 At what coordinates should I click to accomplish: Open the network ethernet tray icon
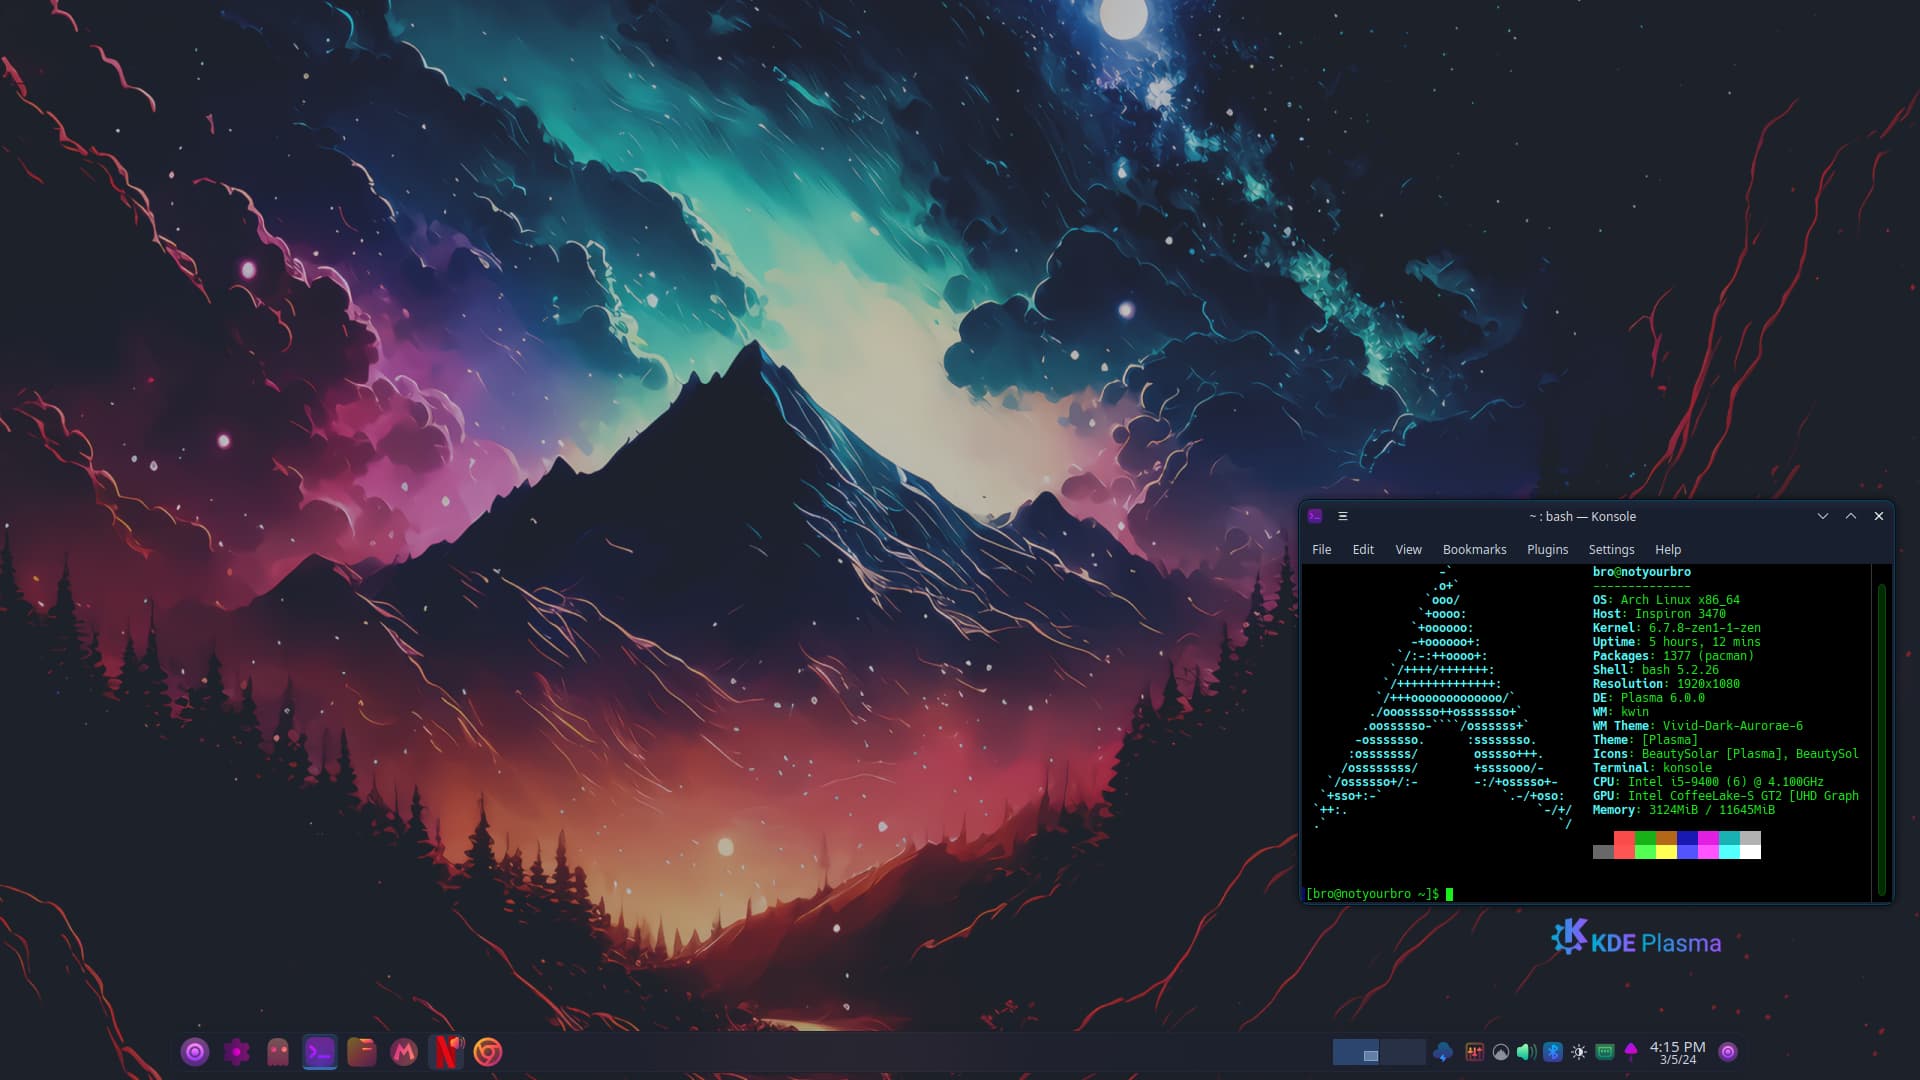tap(1605, 1052)
